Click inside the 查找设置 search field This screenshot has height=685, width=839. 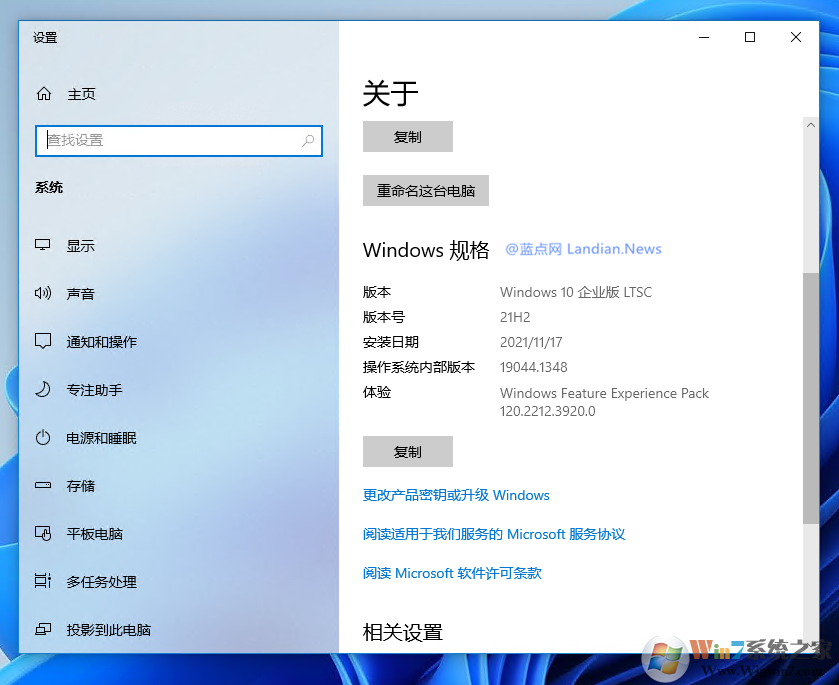(x=170, y=141)
